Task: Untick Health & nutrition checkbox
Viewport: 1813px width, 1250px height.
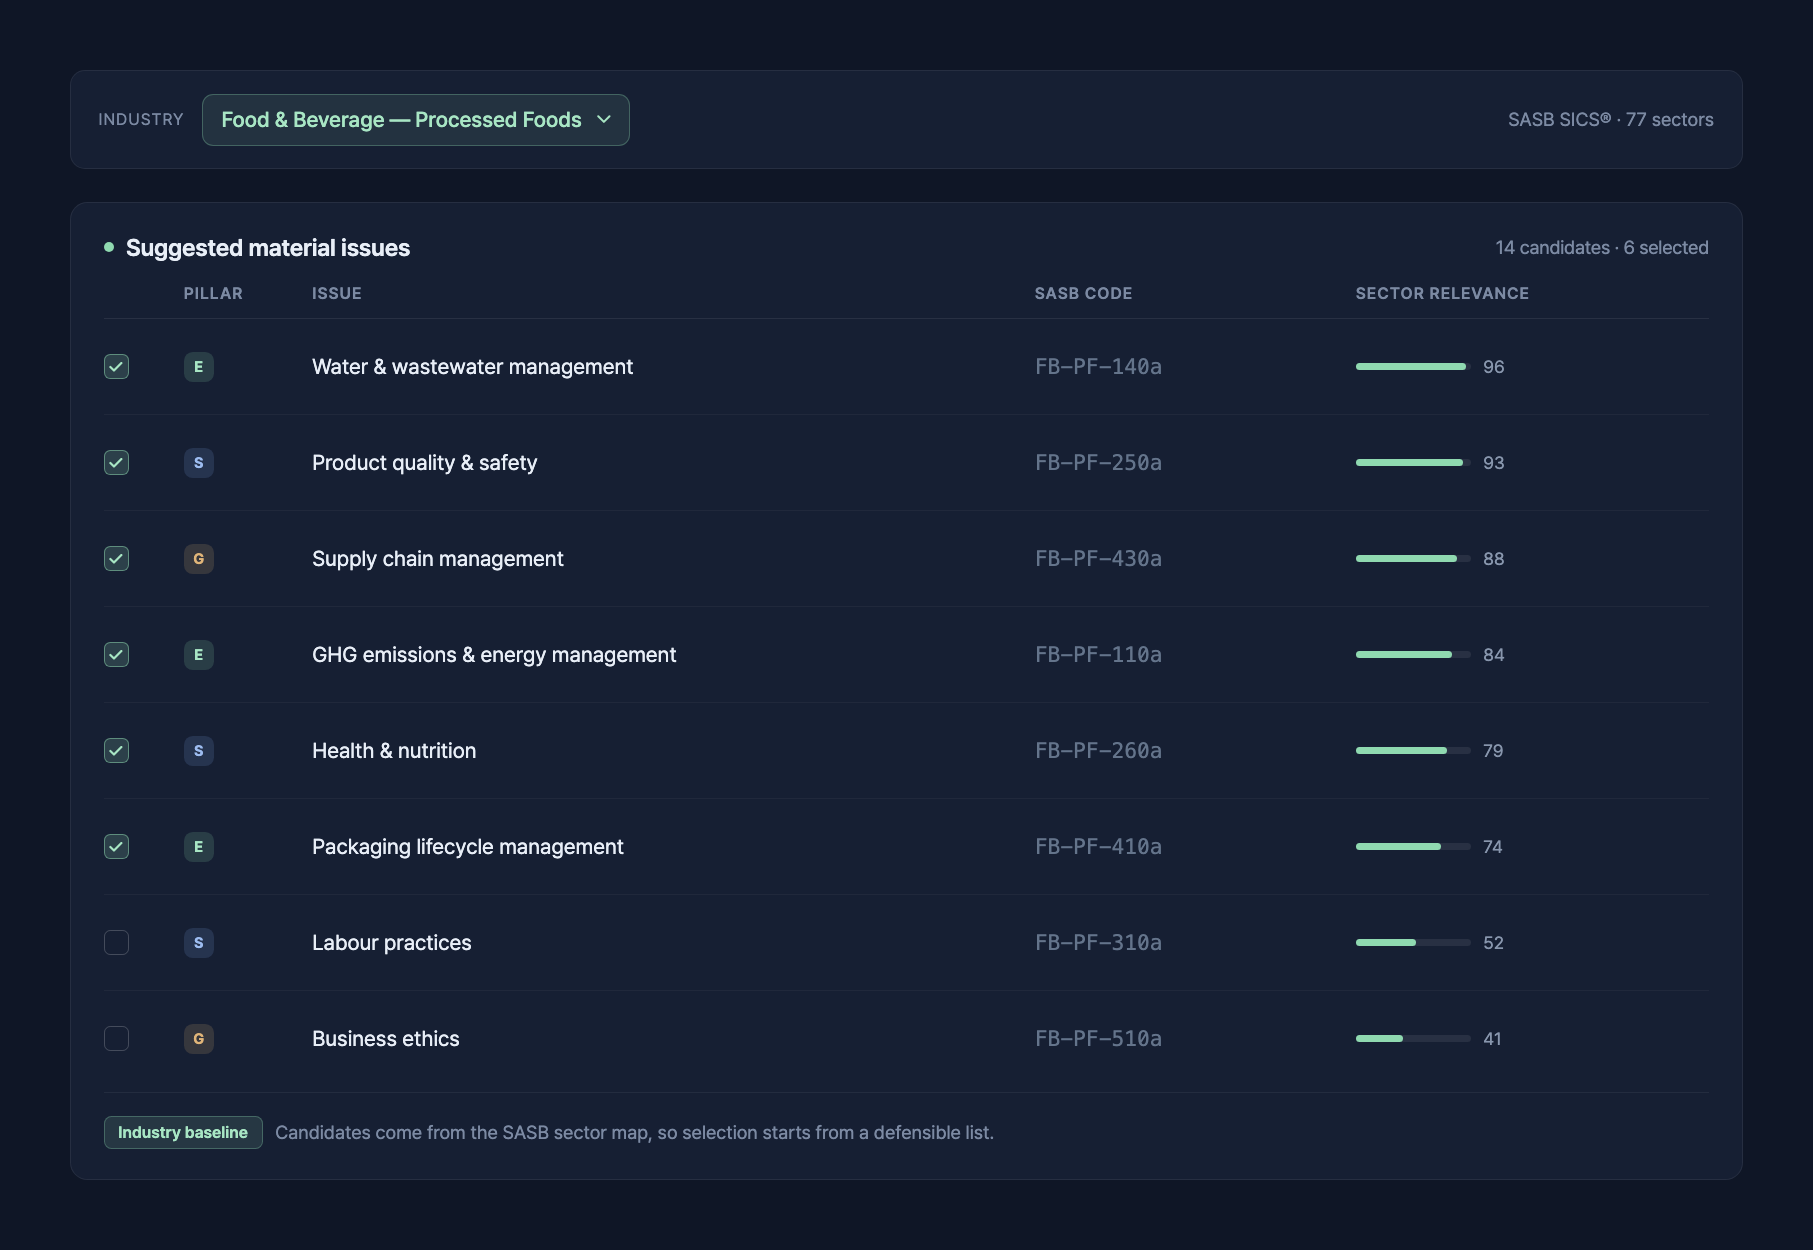Action: click(x=116, y=751)
